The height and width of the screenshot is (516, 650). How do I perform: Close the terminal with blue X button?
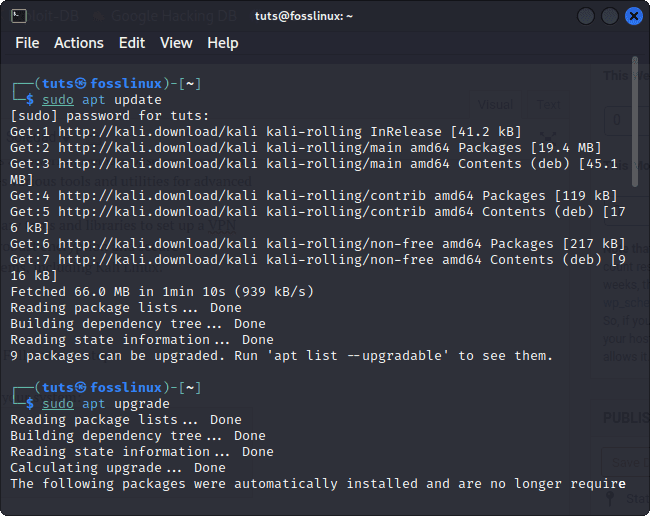(x=633, y=17)
